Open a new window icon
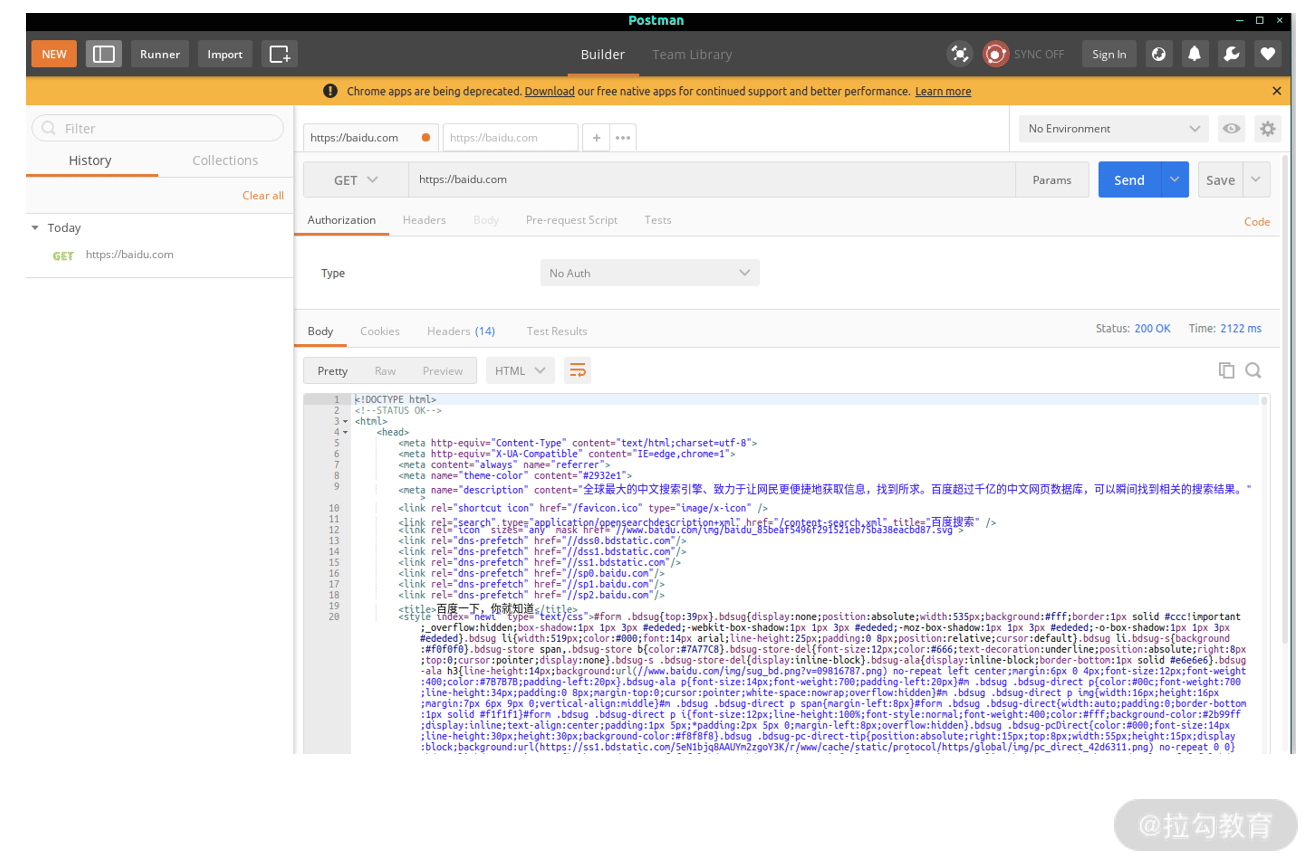 point(280,54)
